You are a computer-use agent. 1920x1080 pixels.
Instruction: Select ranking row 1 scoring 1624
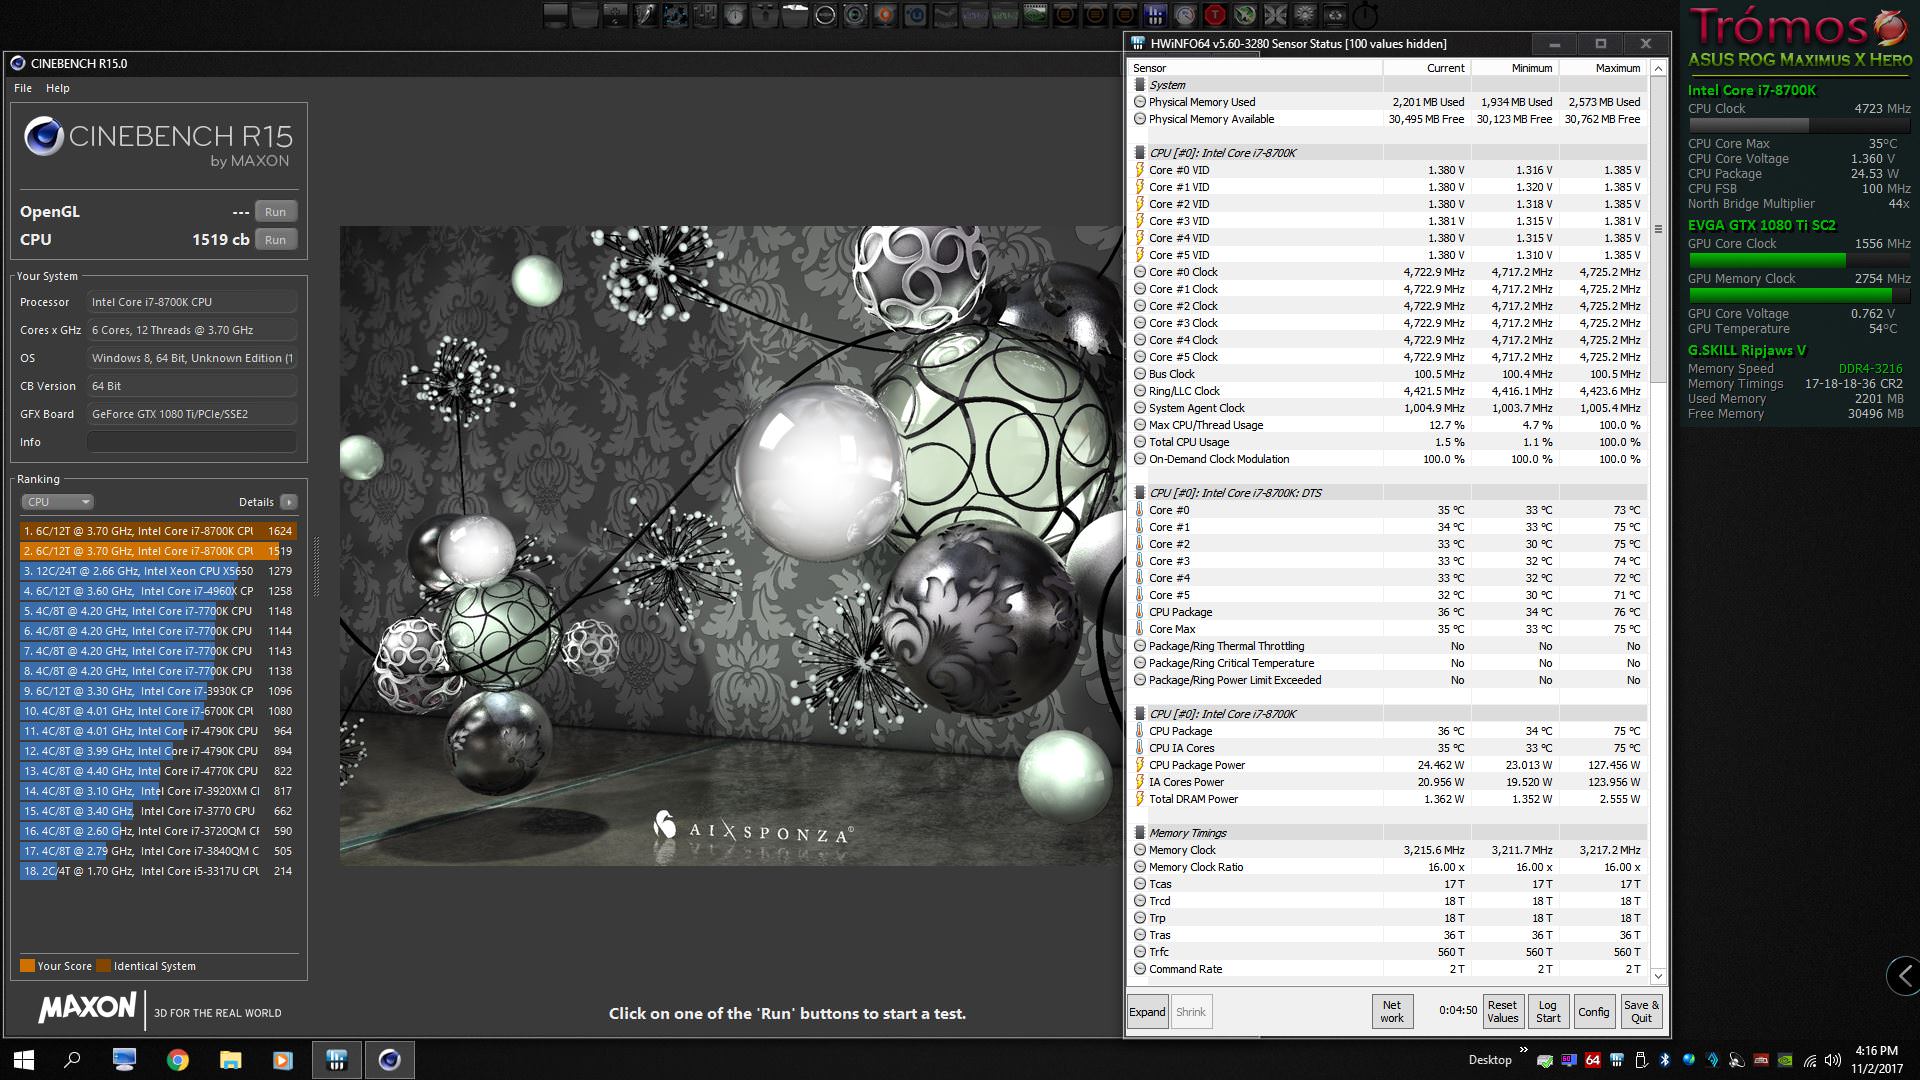point(157,531)
